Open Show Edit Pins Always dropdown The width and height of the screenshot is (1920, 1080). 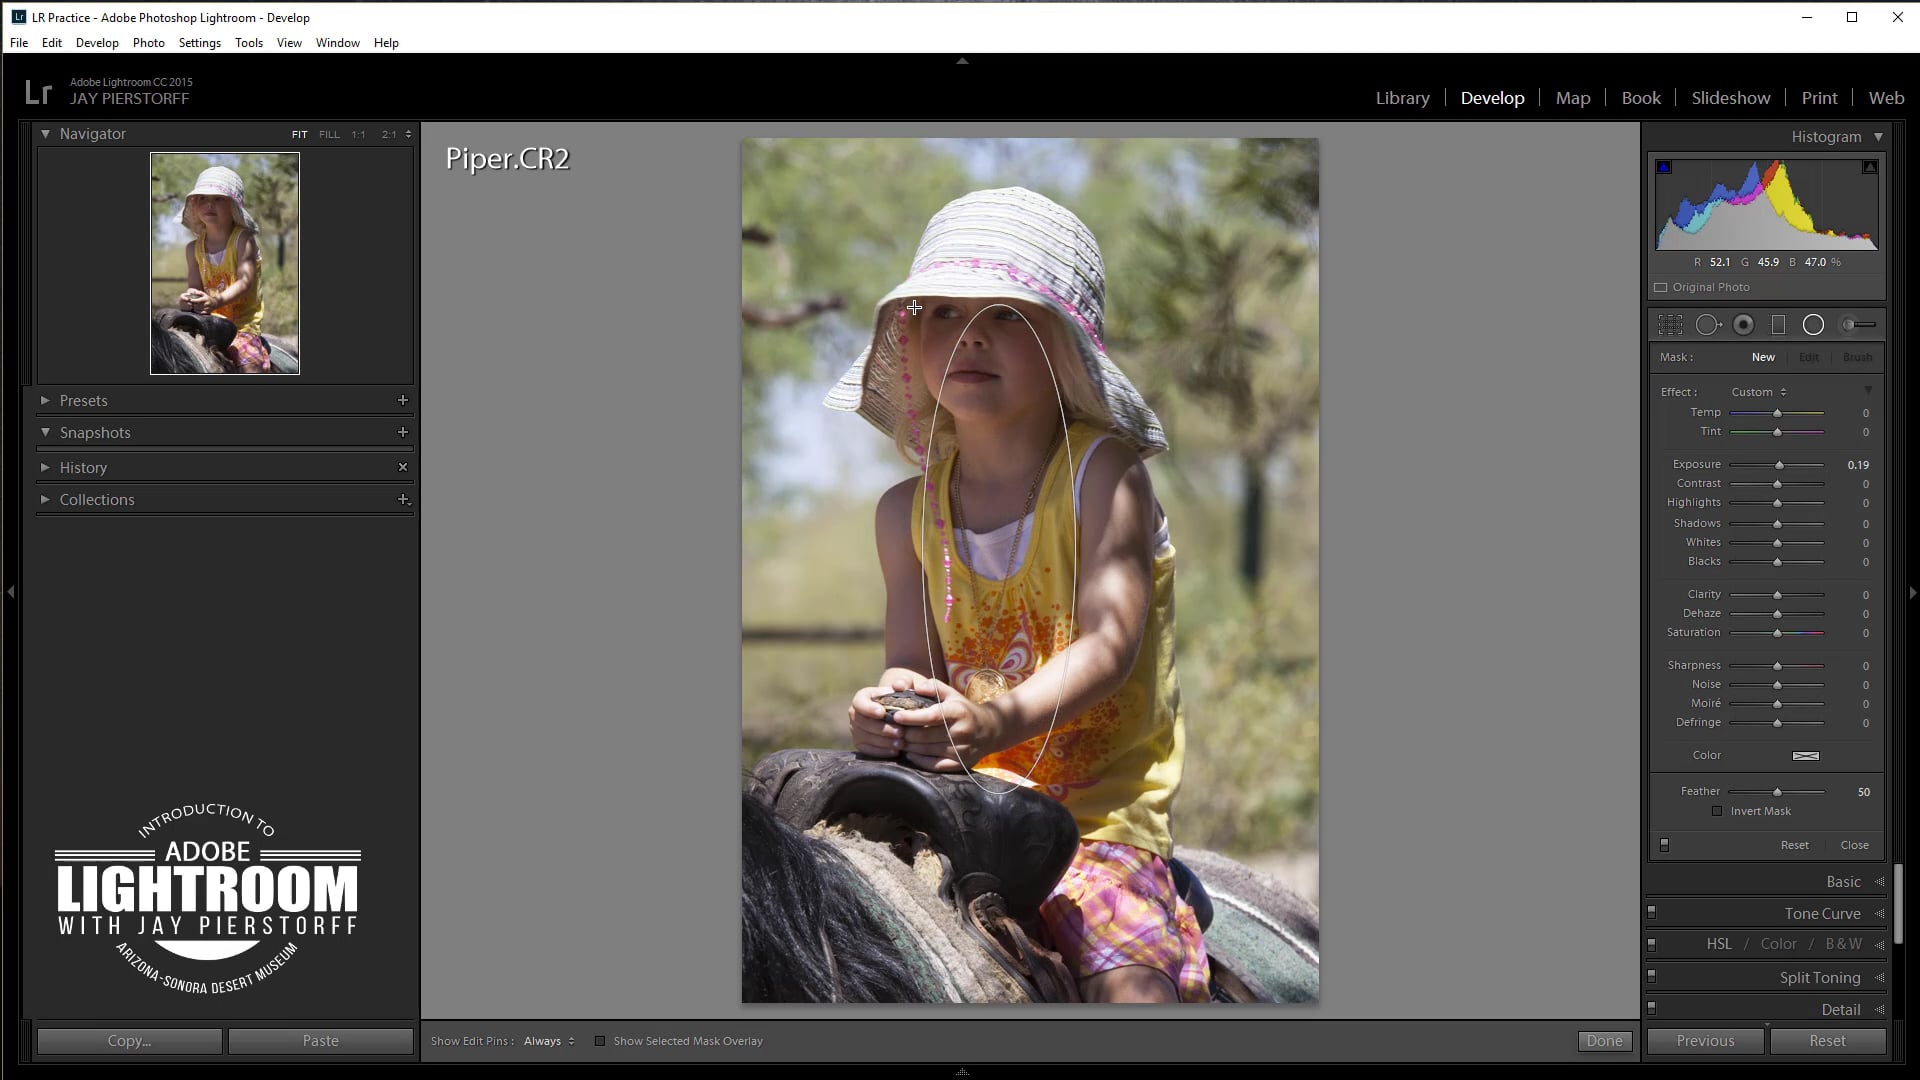coord(549,1041)
